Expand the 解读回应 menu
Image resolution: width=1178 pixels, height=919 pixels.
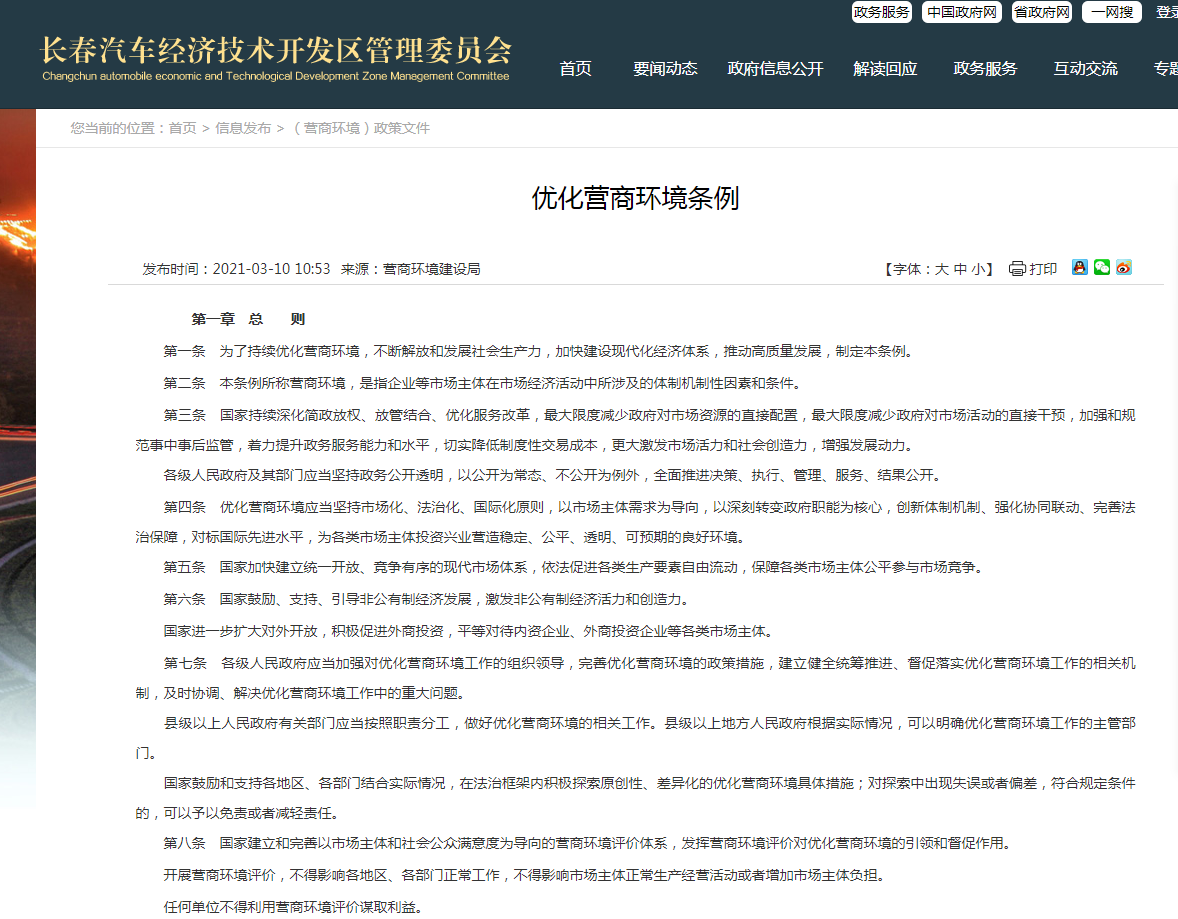pos(885,68)
